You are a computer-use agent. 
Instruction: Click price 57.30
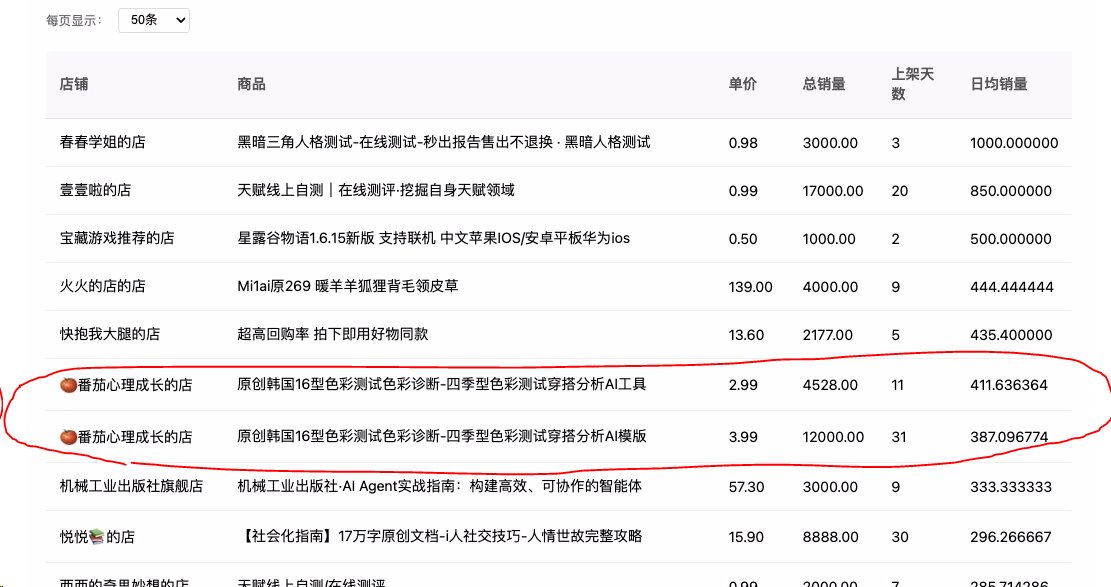point(746,487)
